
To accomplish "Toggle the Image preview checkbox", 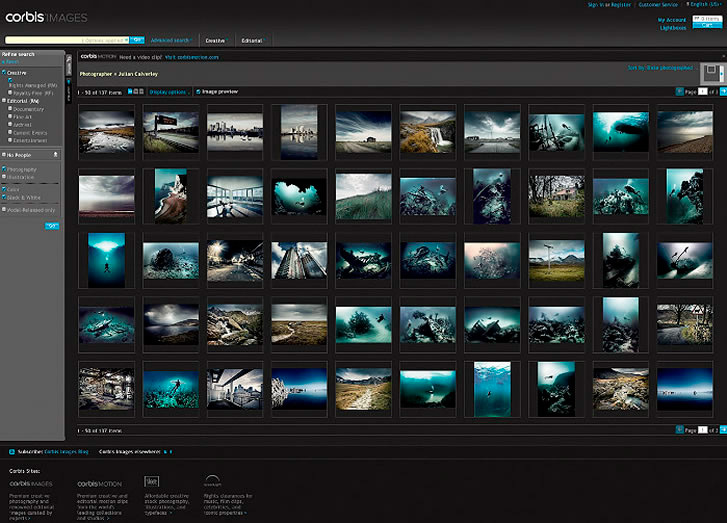I will [x=198, y=92].
